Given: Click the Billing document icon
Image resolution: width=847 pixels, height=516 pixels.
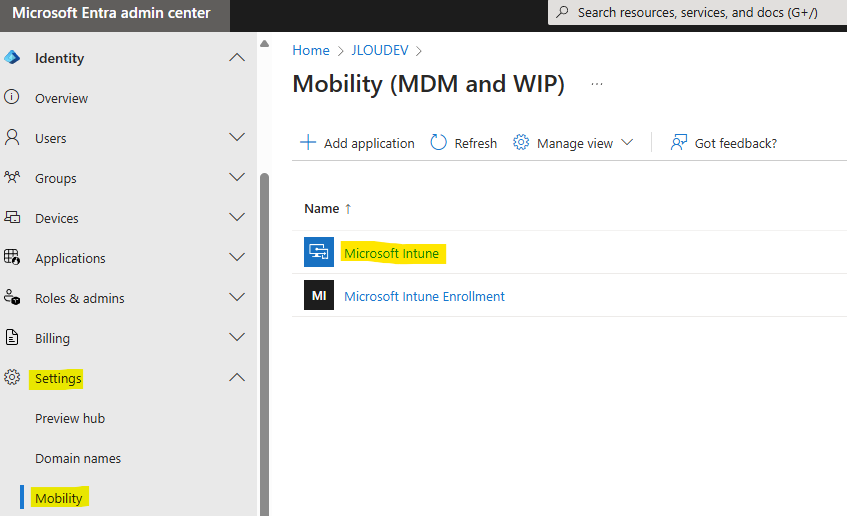Looking at the screenshot, I should [x=12, y=337].
